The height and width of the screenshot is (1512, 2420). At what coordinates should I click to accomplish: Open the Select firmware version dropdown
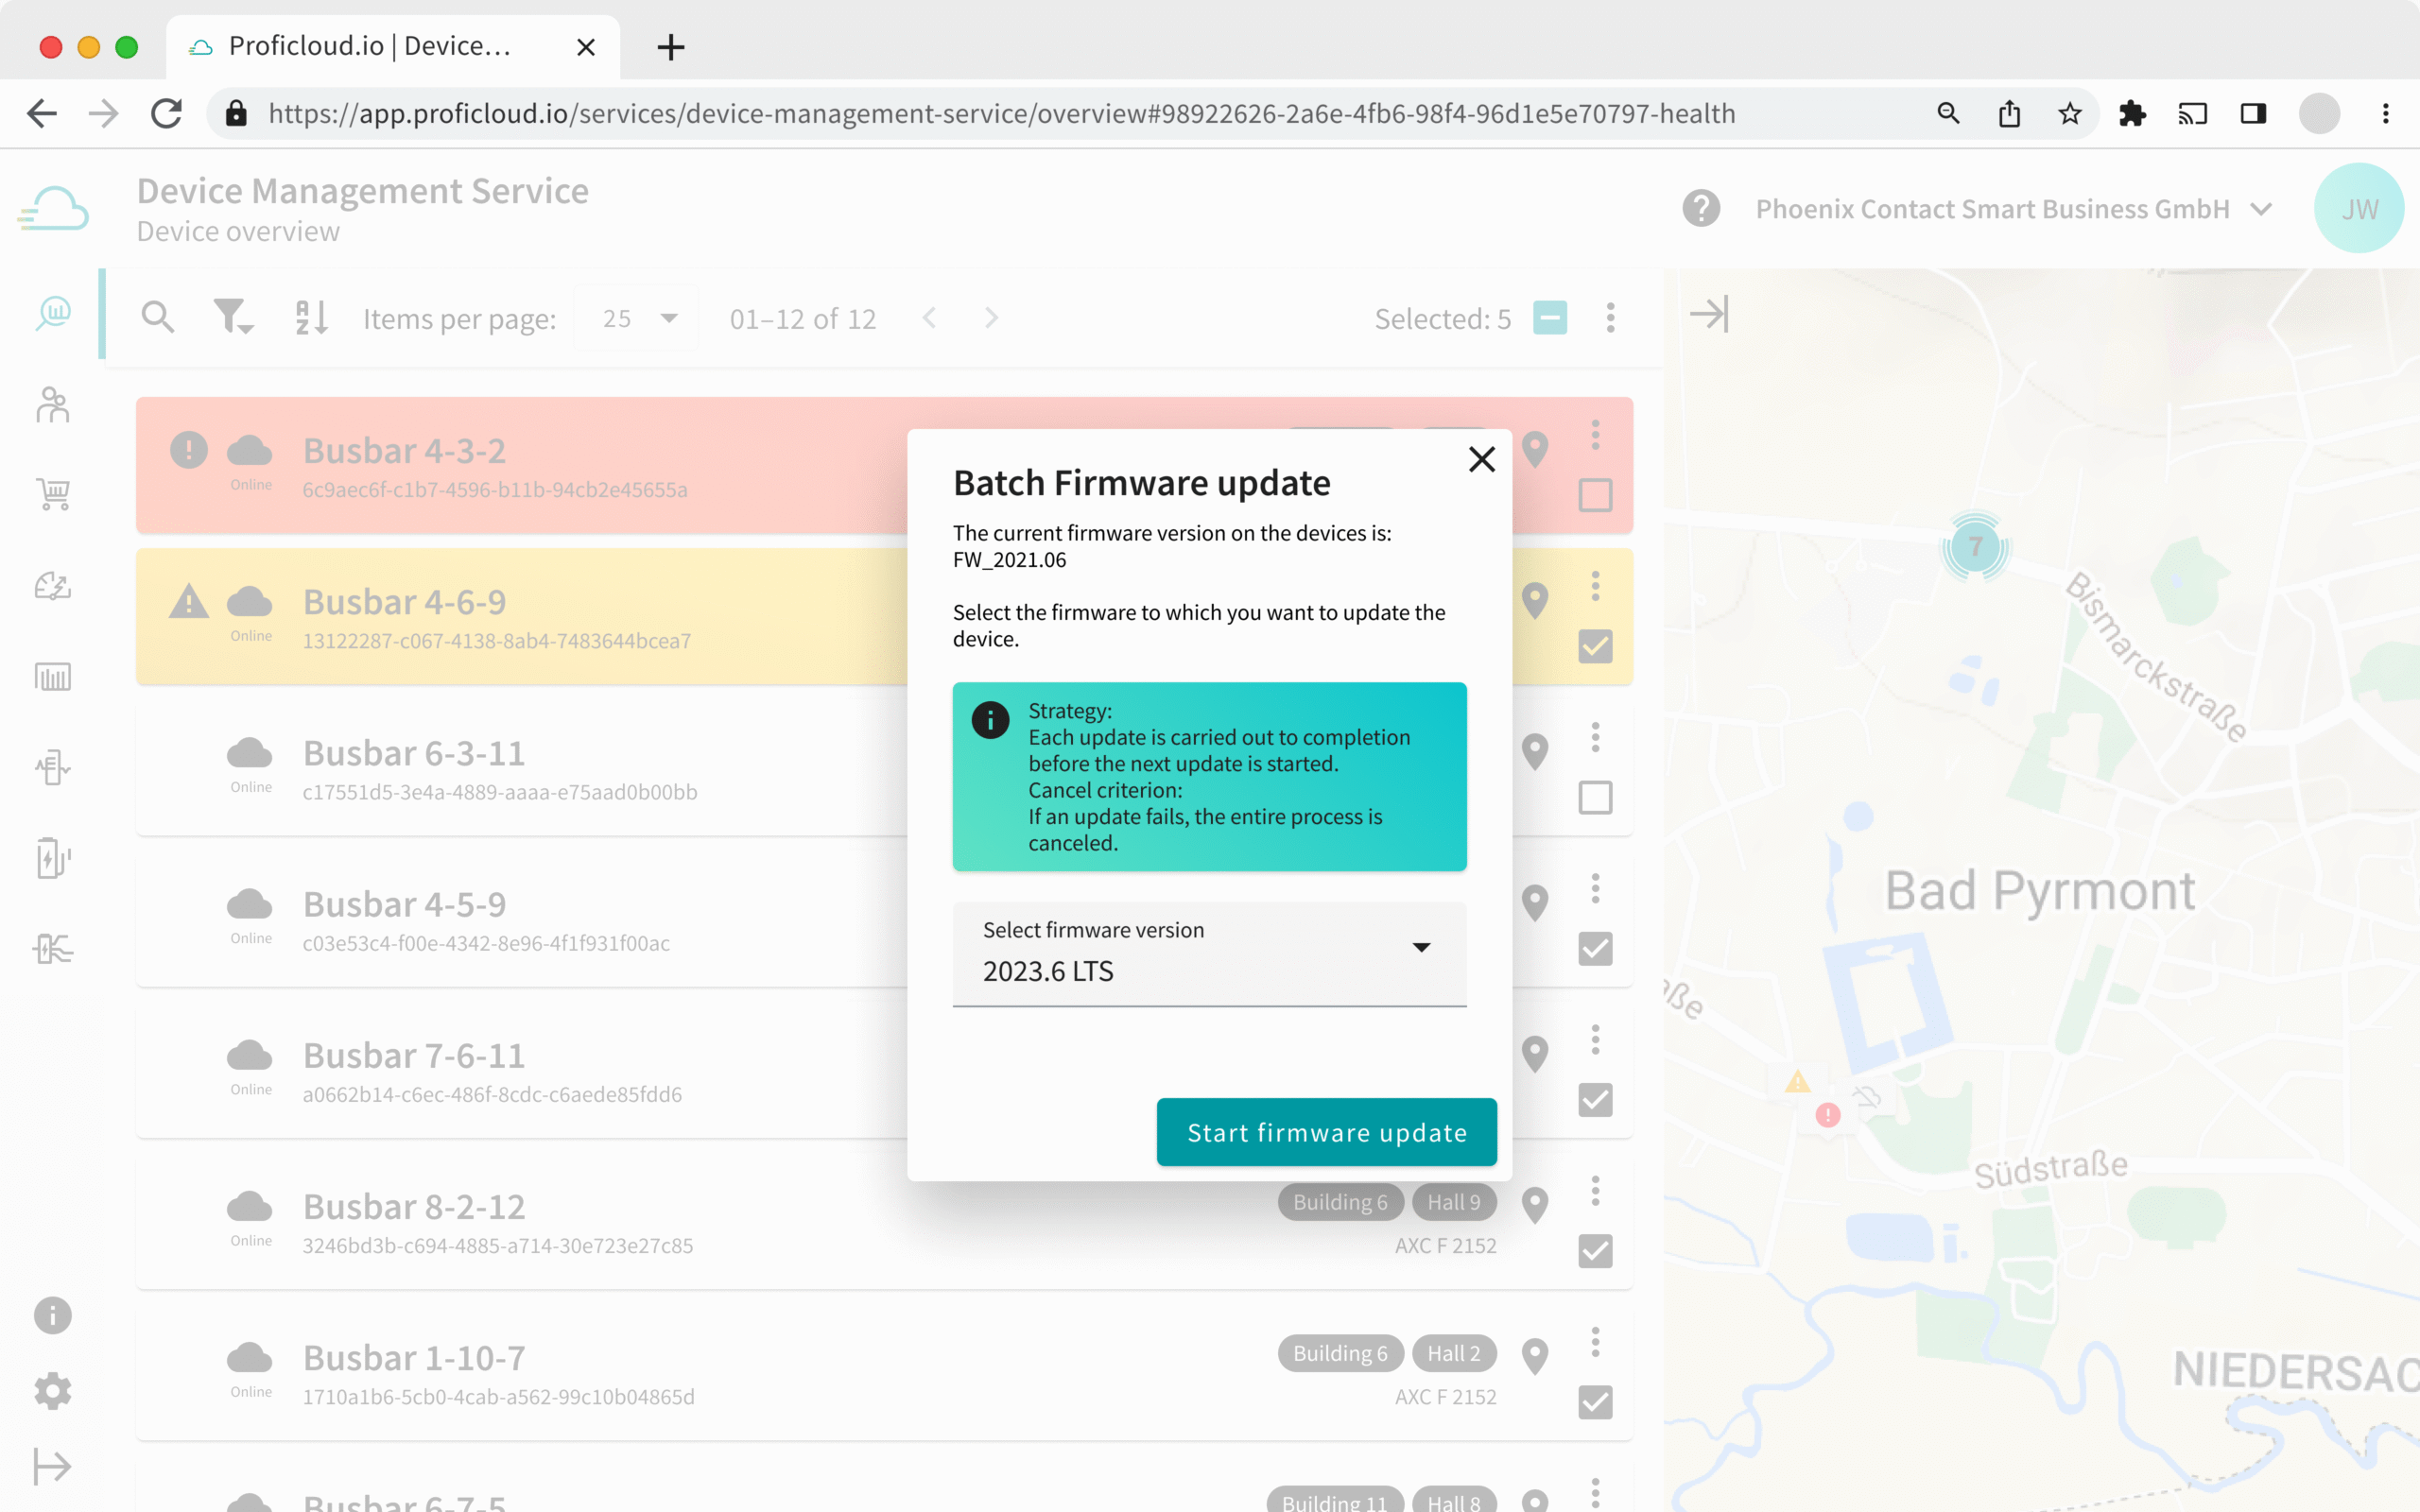coord(1209,954)
